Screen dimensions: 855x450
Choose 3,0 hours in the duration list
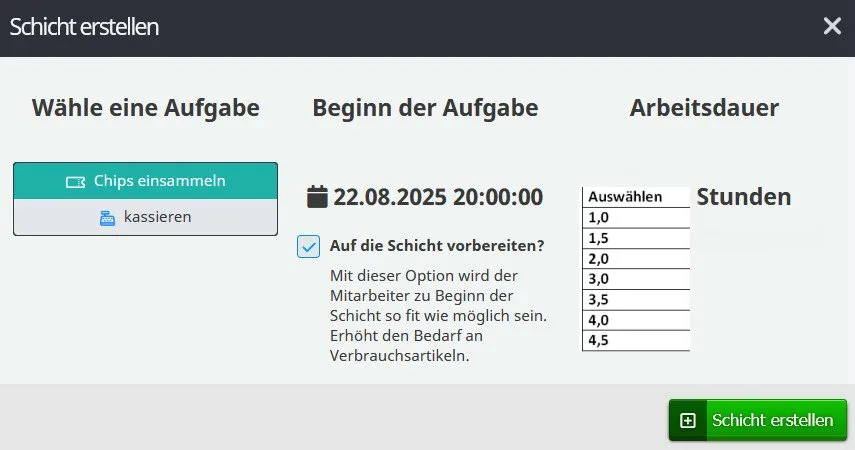pos(636,279)
